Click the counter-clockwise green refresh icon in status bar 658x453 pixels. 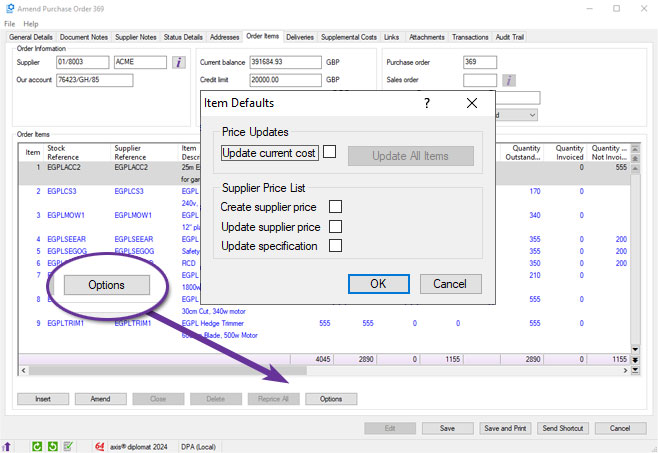tap(52, 446)
